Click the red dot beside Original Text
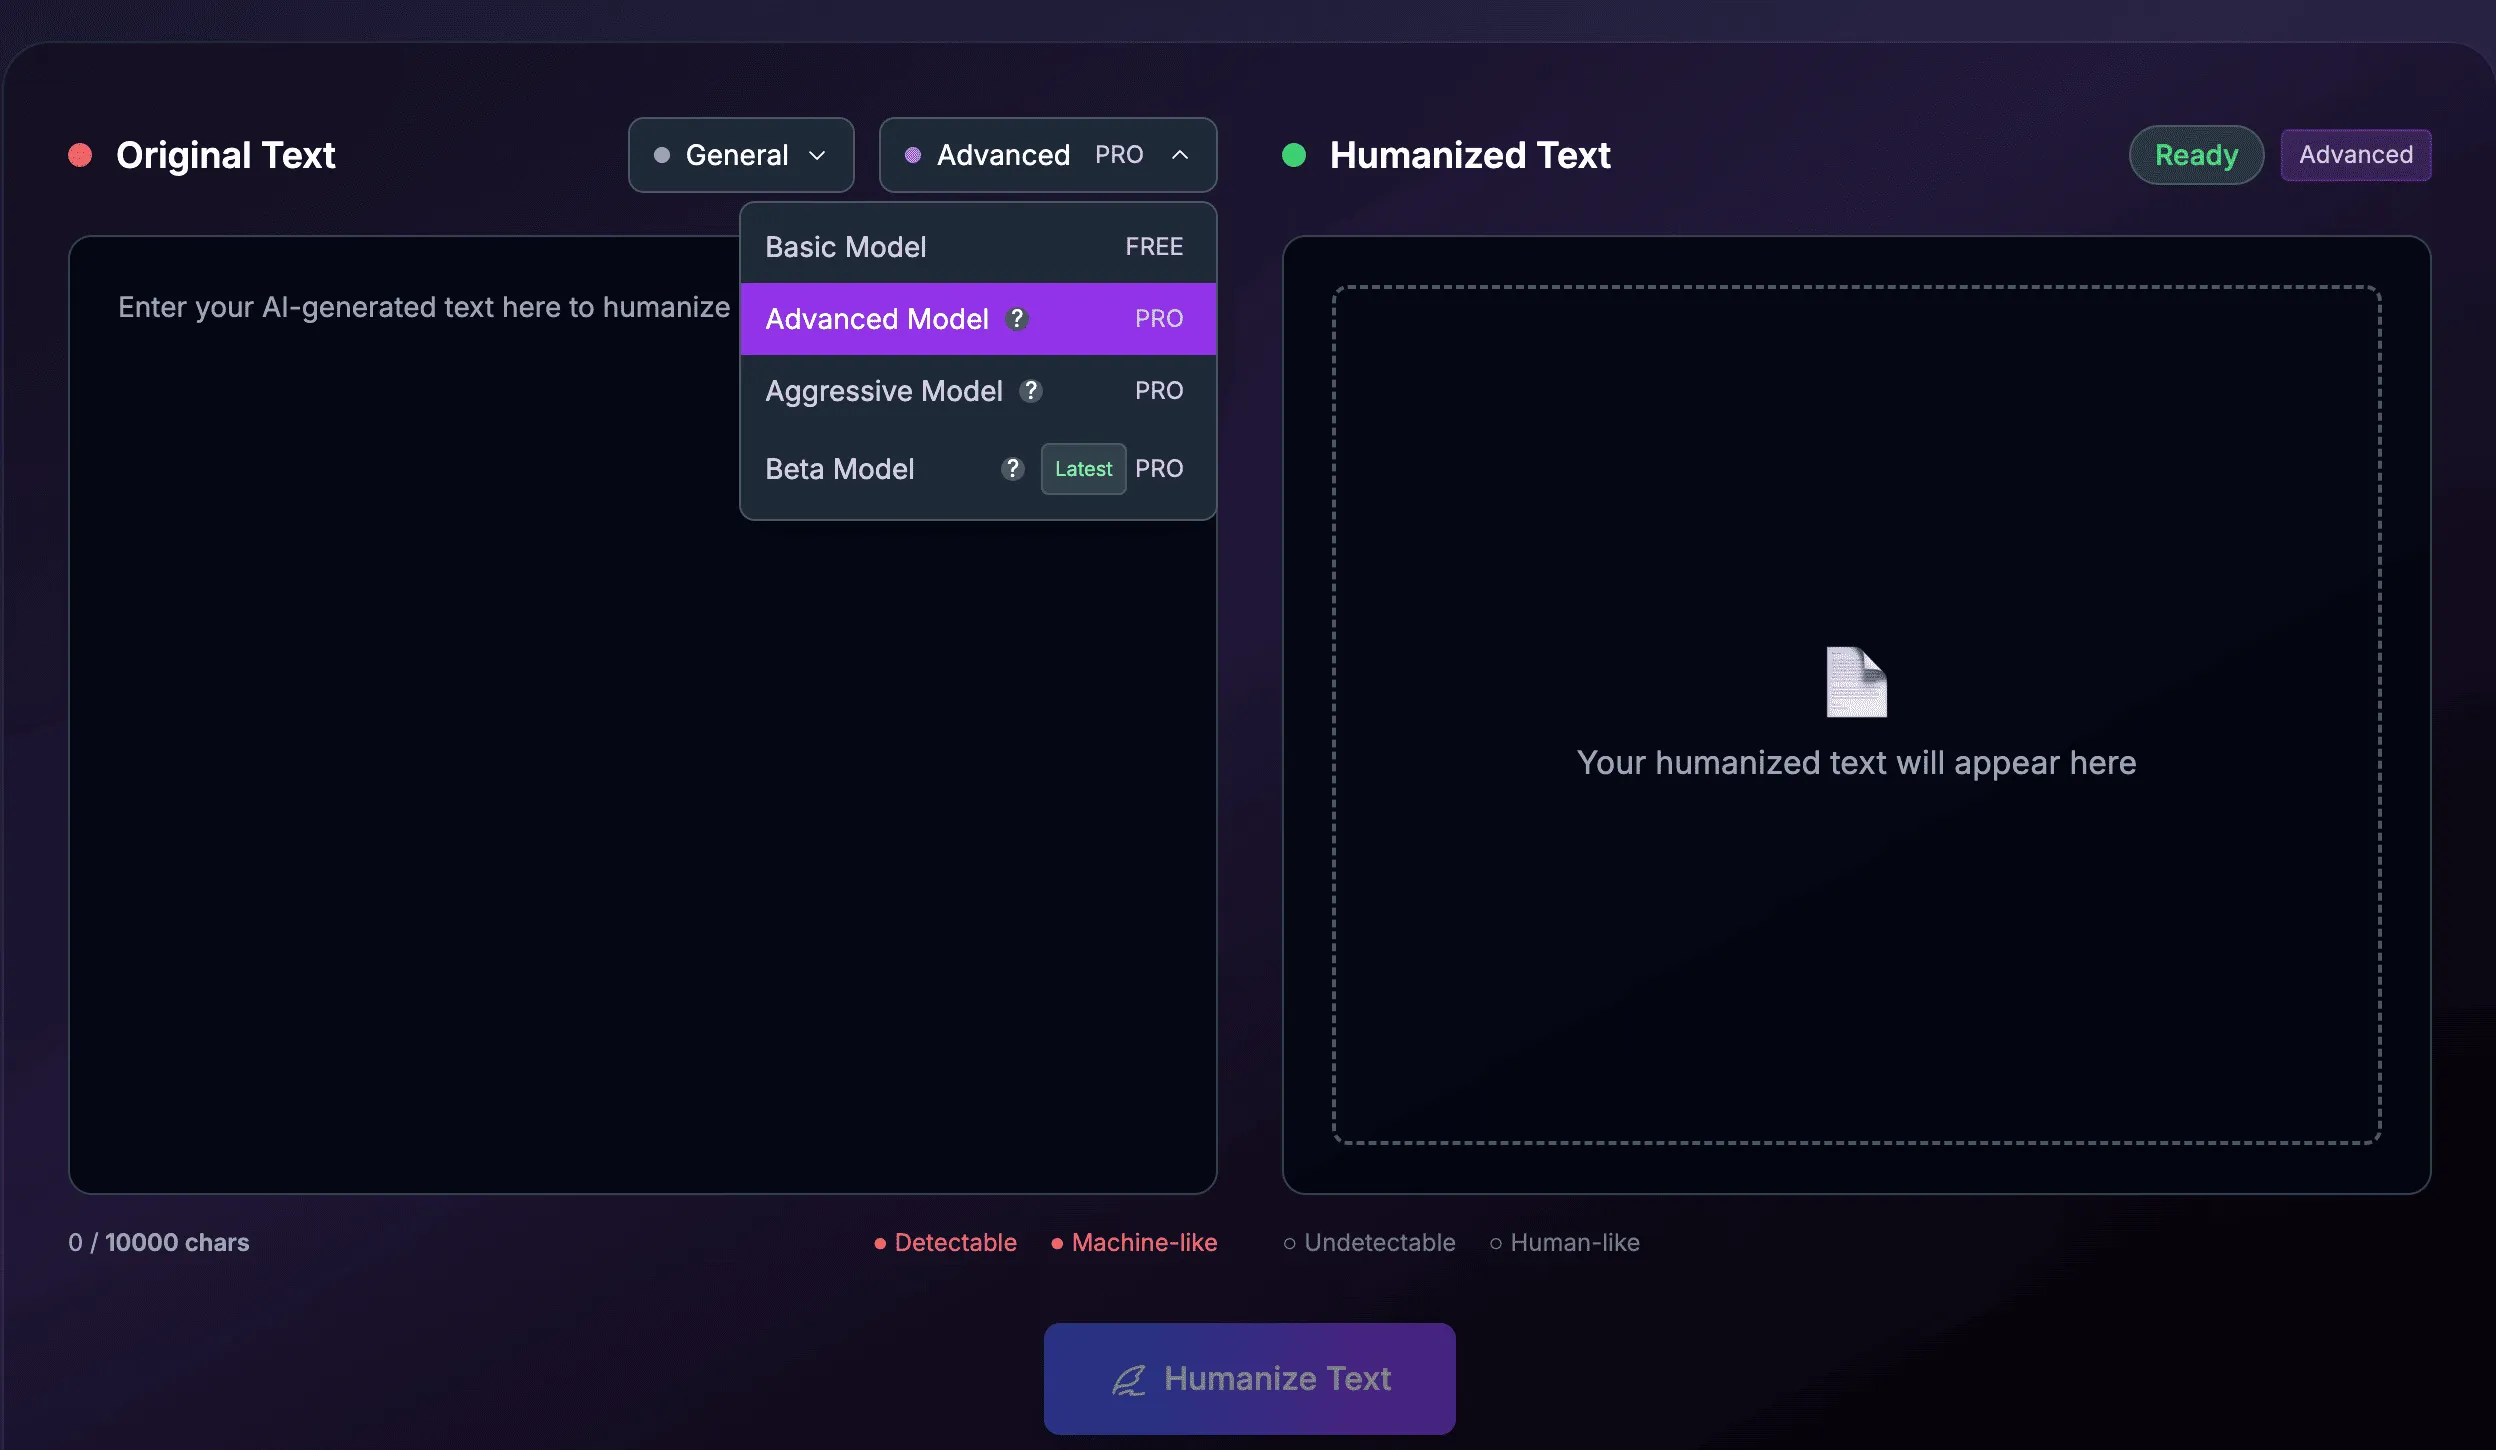Screen dimensions: 2496x1450 pyautogui.click(x=80, y=155)
